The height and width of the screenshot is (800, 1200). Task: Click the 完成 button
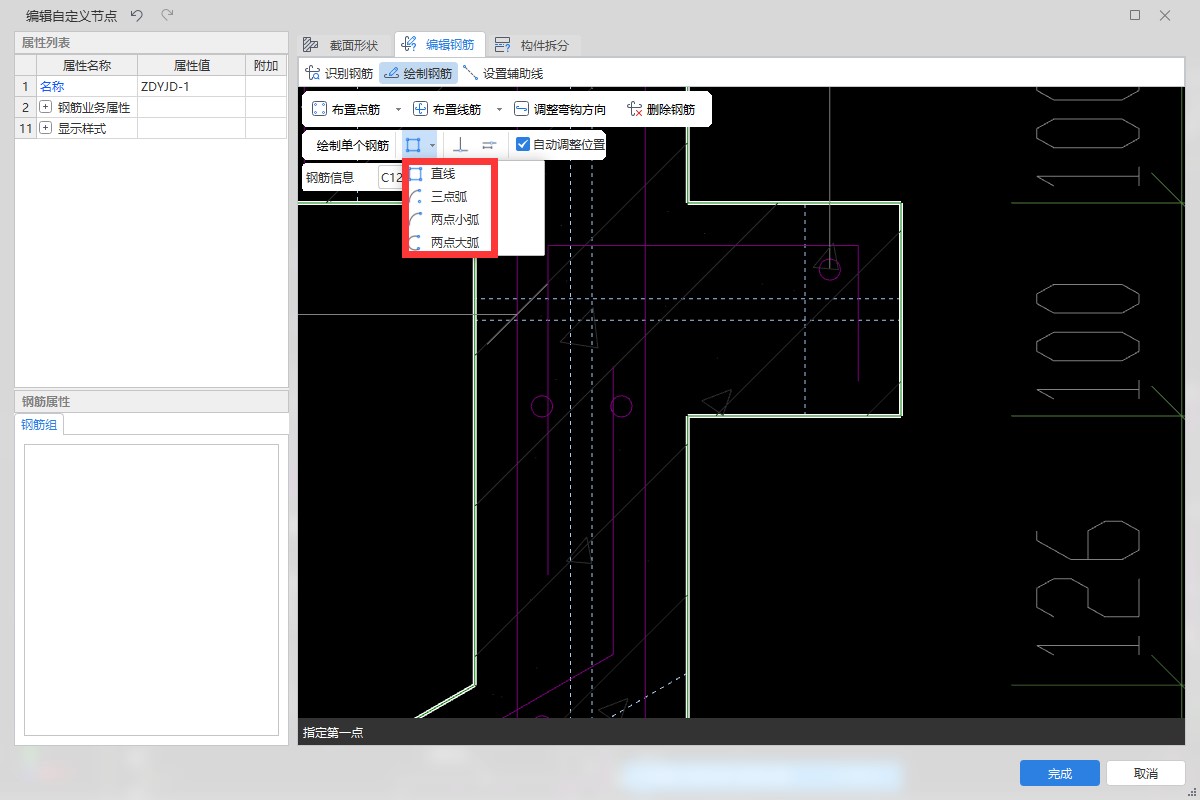[x=1059, y=773]
